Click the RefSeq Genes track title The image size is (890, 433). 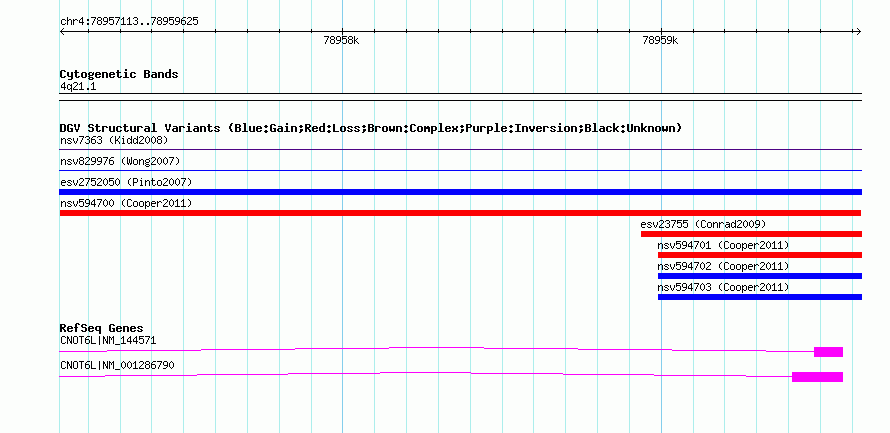[102, 328]
